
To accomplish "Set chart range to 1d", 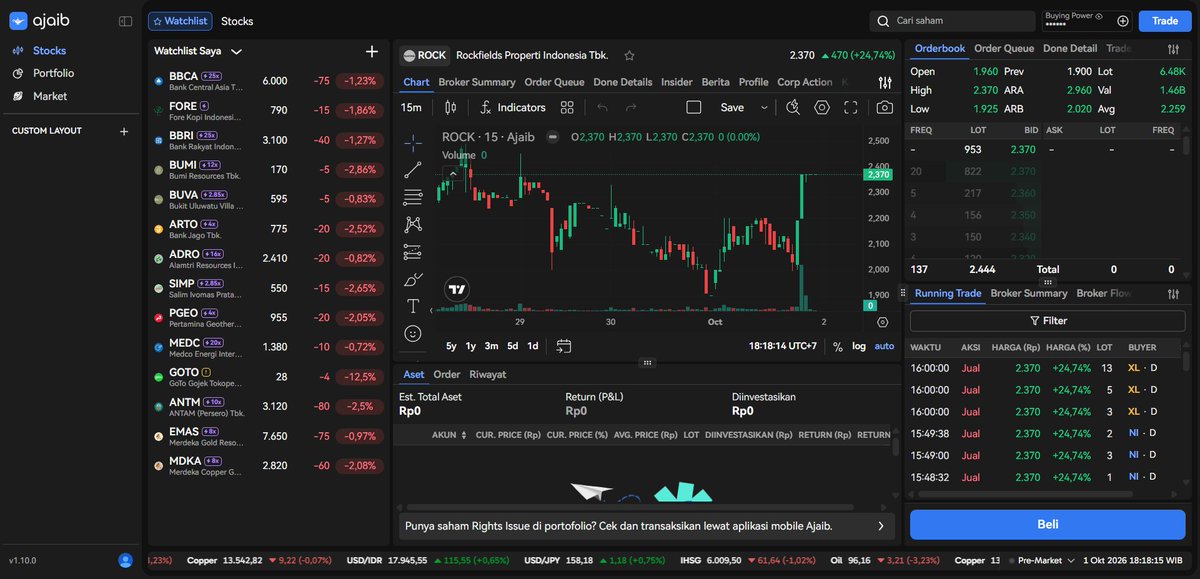I will (x=533, y=346).
